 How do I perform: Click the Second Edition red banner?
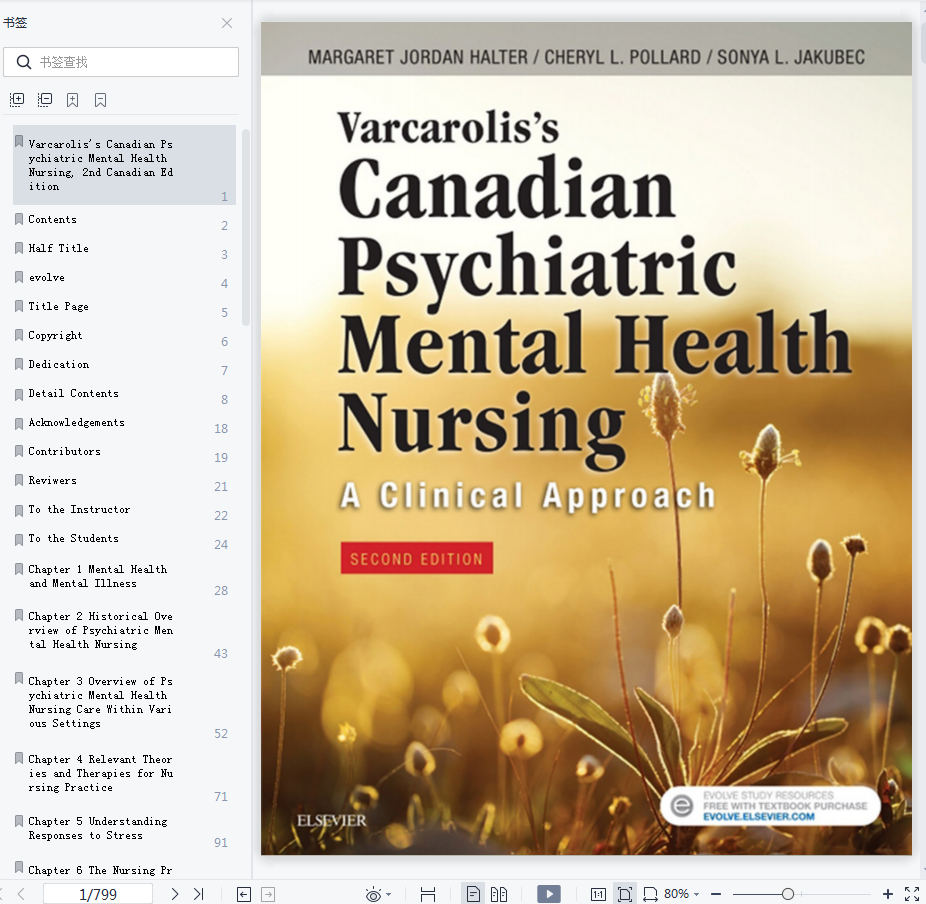point(416,558)
